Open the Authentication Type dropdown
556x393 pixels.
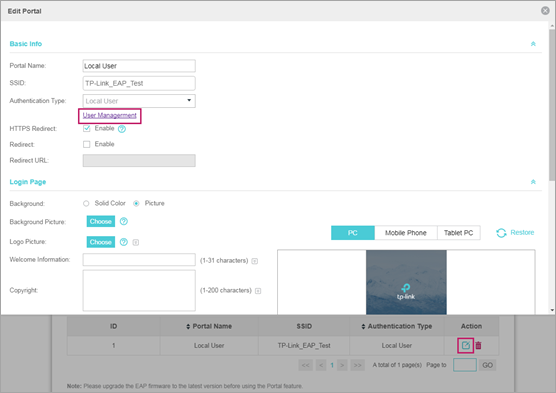click(139, 101)
